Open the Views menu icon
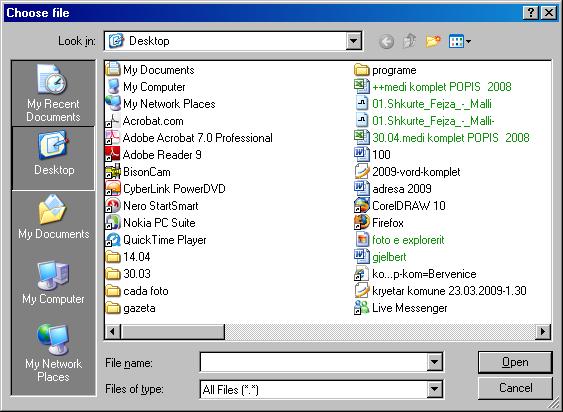 460,41
